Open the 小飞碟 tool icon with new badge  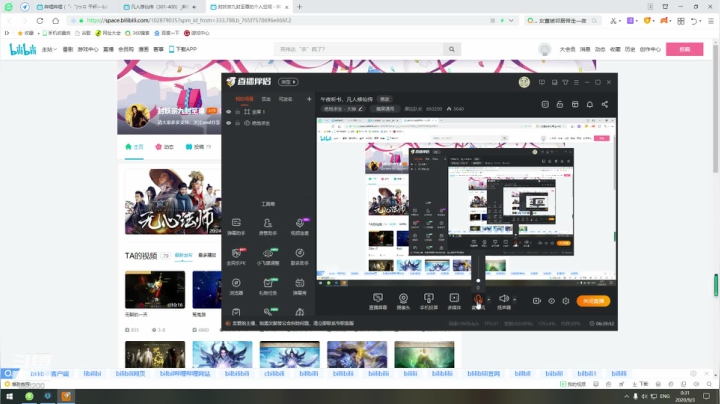(x=268, y=257)
